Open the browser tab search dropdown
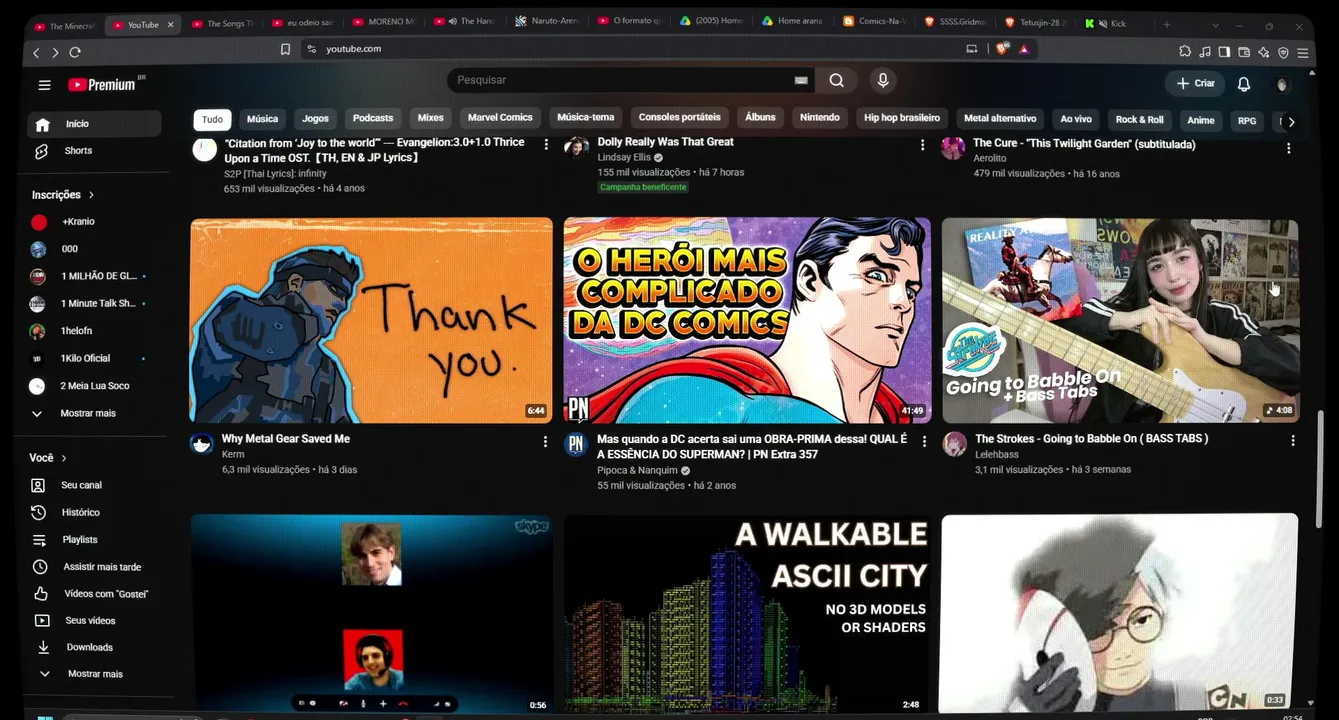Image resolution: width=1339 pixels, height=720 pixels. click(x=1215, y=24)
